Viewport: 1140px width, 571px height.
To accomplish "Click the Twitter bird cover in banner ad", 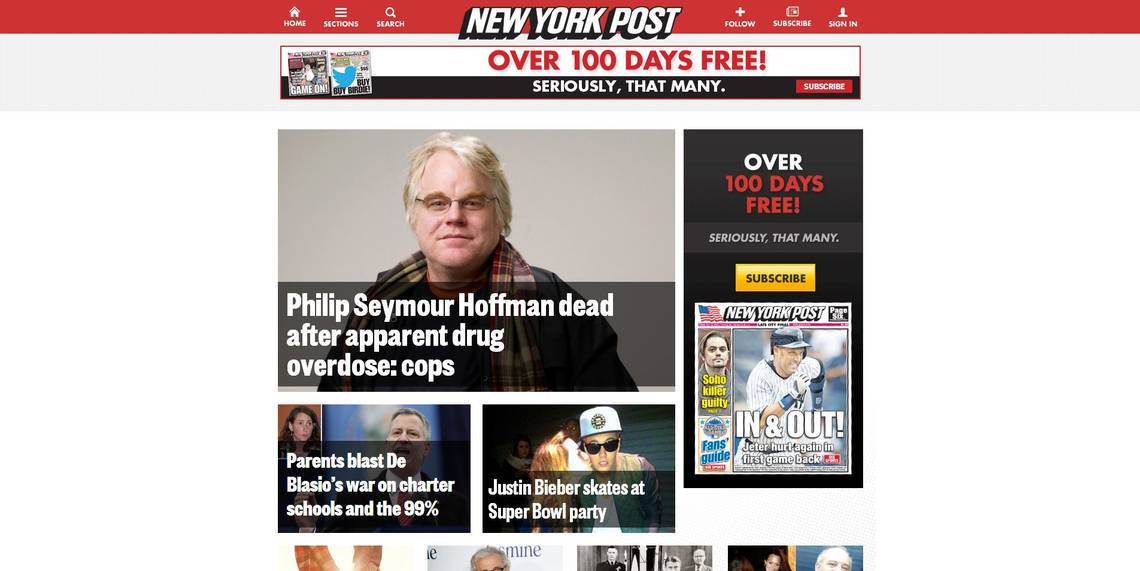I will 351,73.
